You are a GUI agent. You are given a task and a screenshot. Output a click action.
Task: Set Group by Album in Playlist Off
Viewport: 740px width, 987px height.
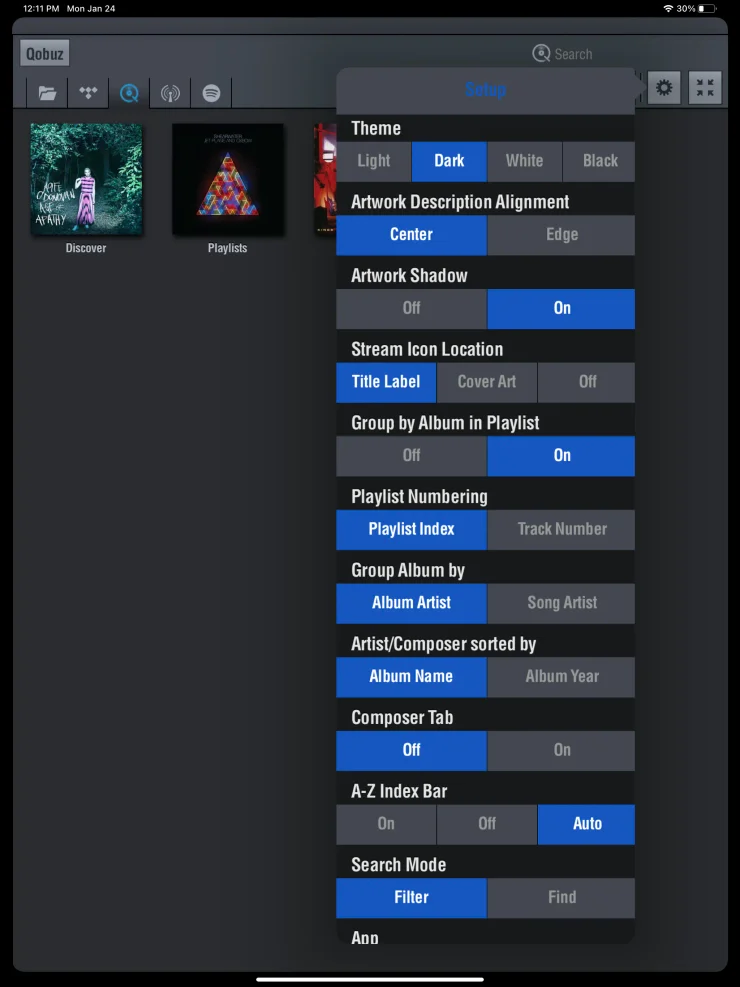pyautogui.click(x=412, y=456)
